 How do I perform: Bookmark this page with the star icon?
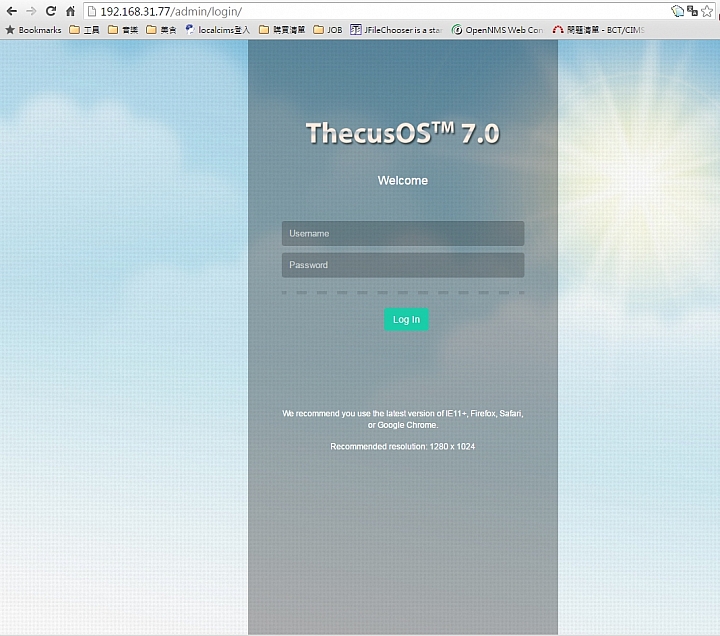pyautogui.click(x=707, y=11)
